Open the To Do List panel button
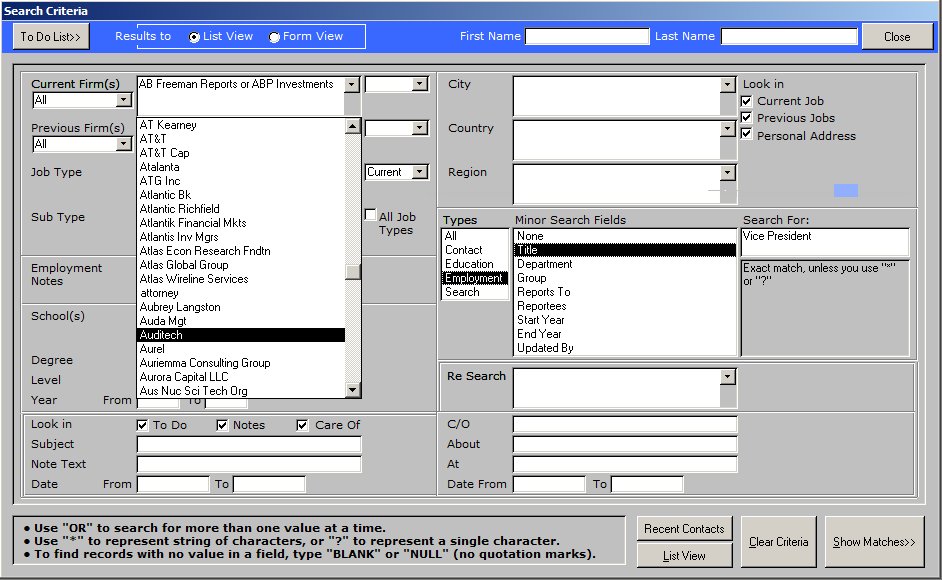Viewport: 942px width, 580px height. (51, 37)
